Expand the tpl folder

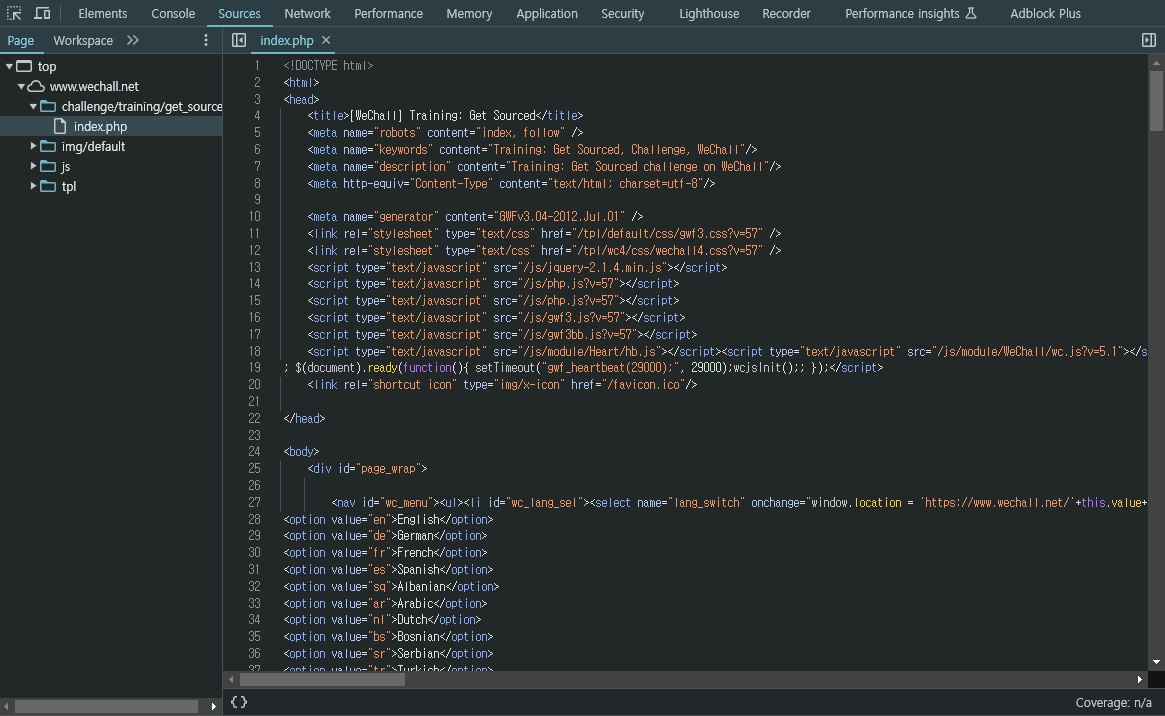[x=33, y=186]
